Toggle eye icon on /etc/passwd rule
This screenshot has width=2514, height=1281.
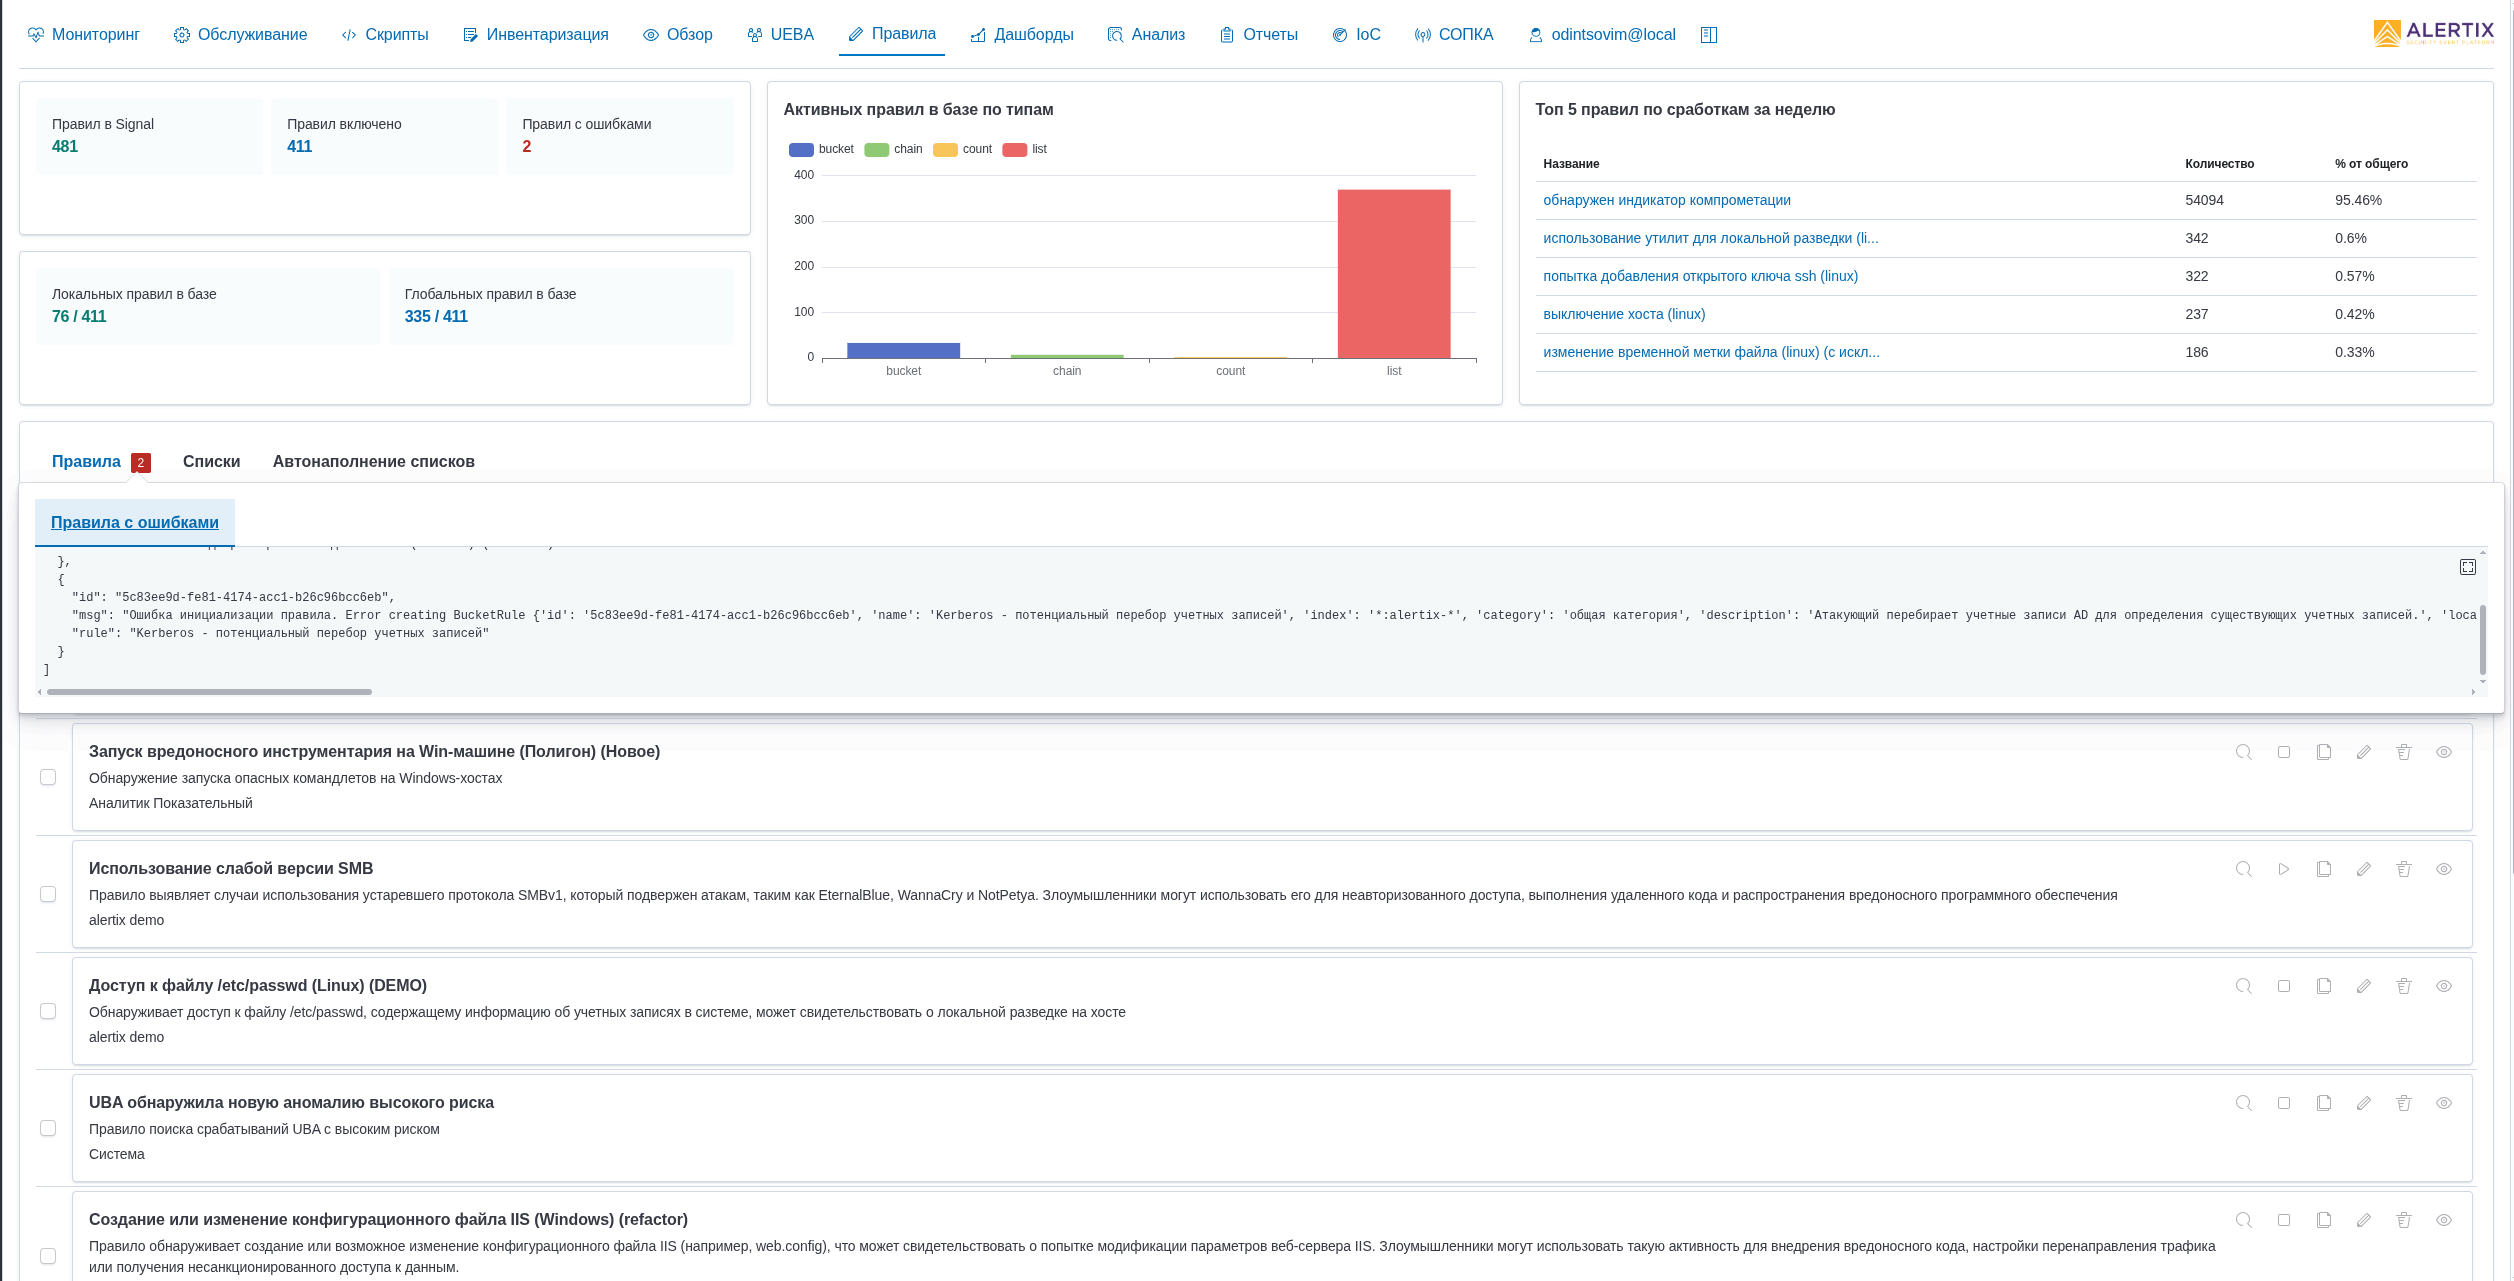pos(2443,986)
